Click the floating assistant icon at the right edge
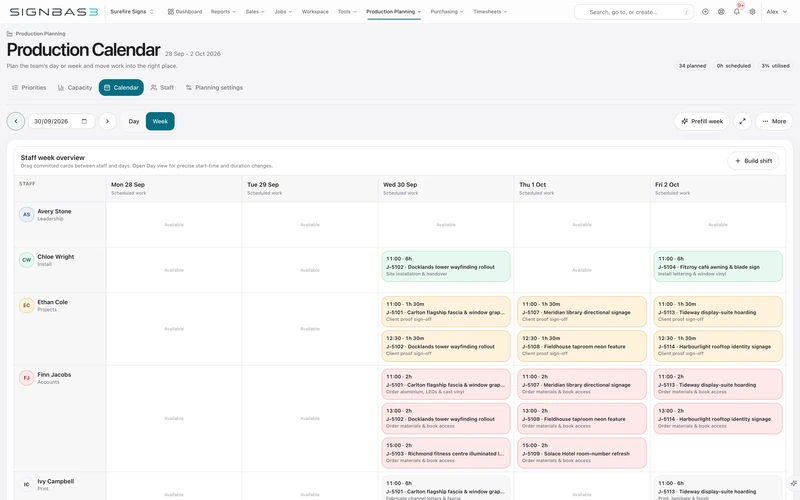Screen dimensions: 800x500 (793, 483)
